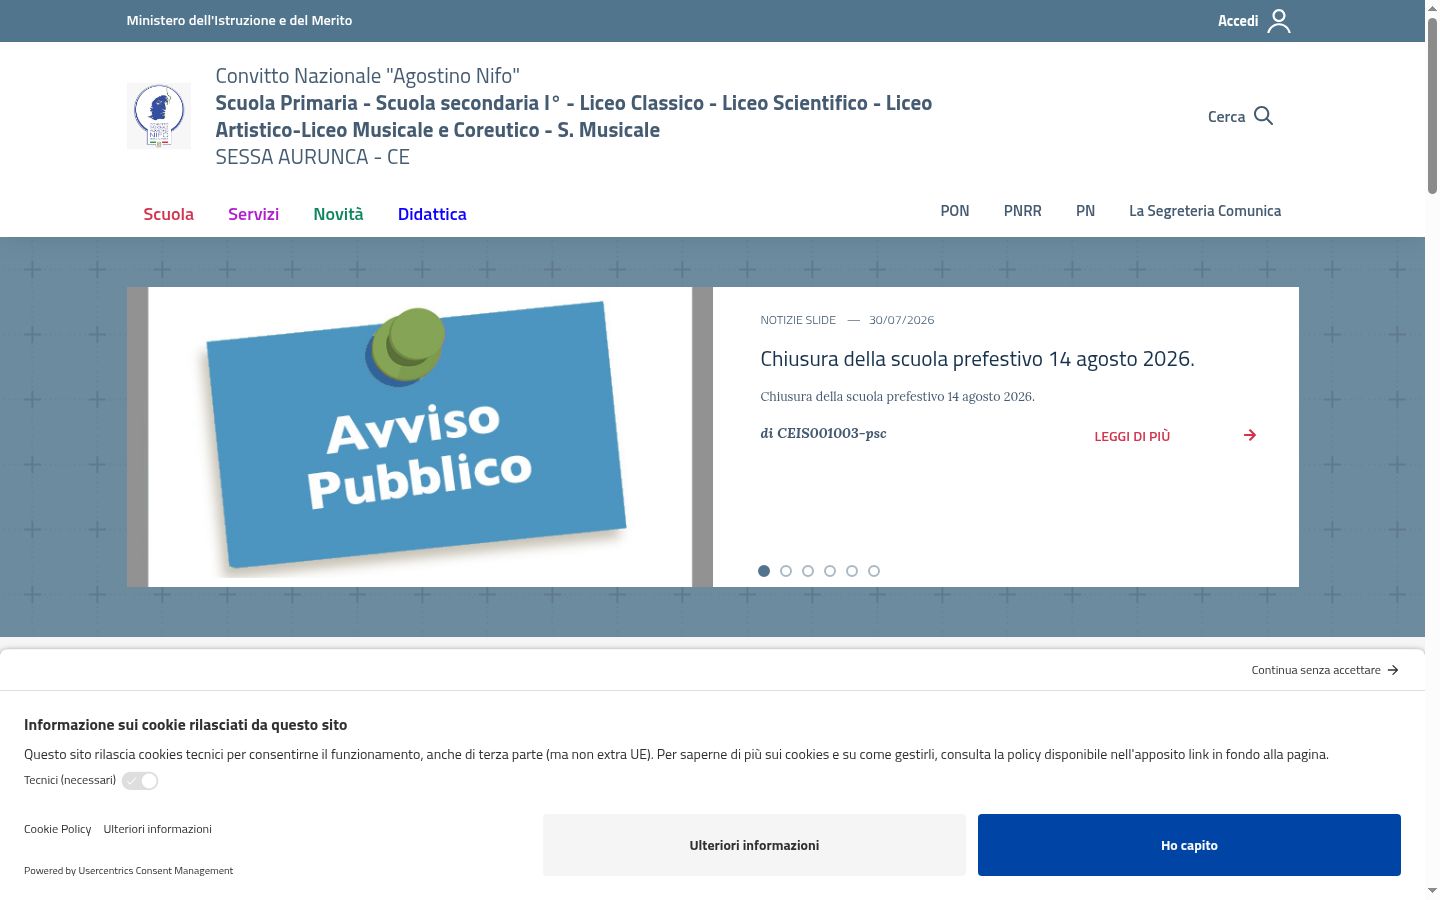The image size is (1440, 900).
Task: Click the Accedi login text
Action: click(x=1238, y=21)
